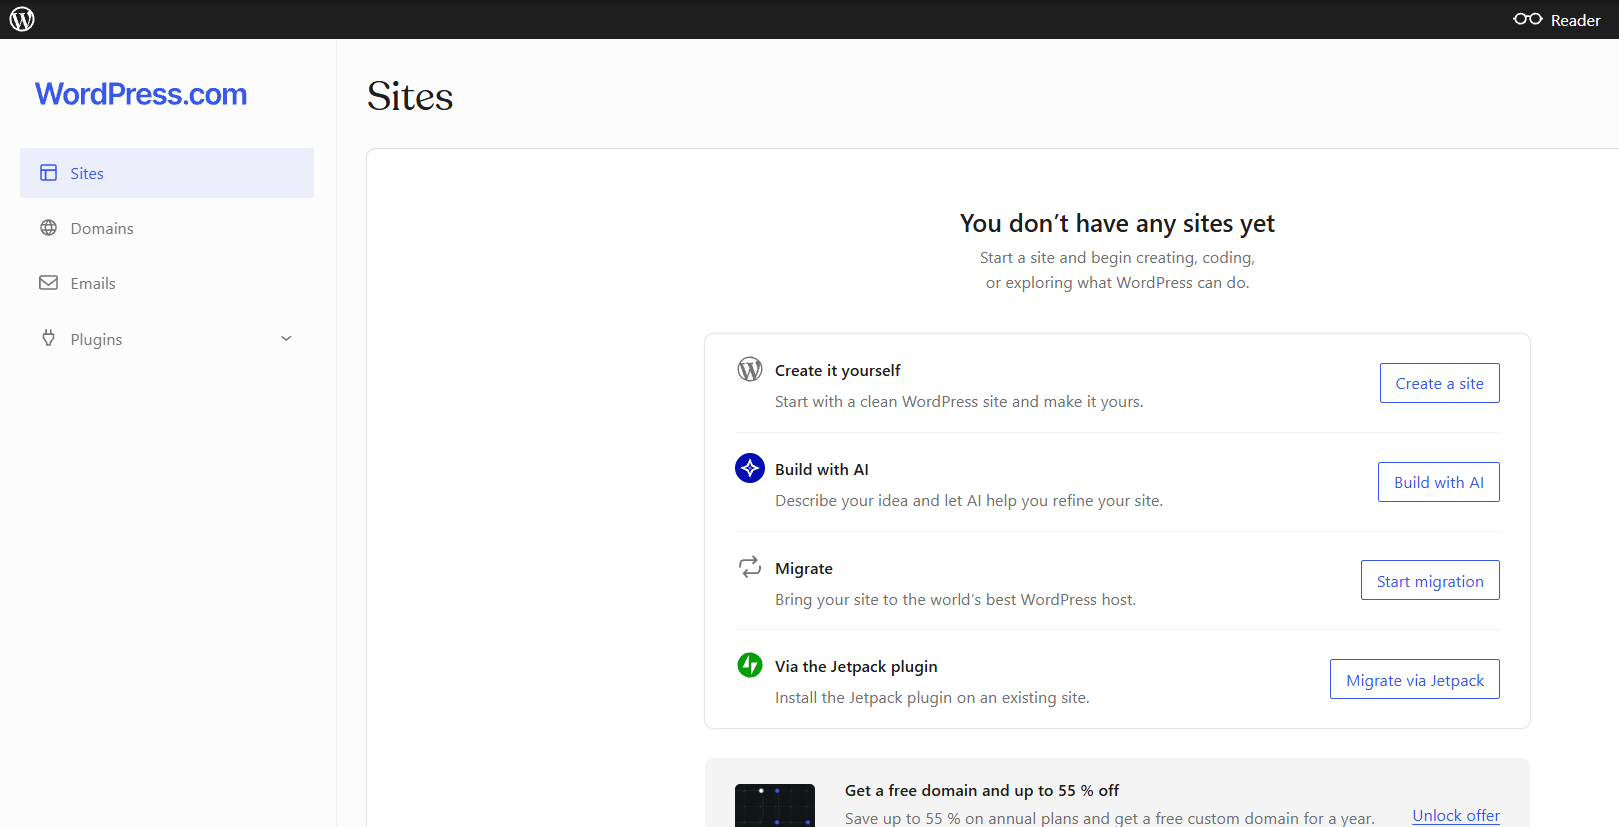This screenshot has width=1619, height=827.
Task: Click the Create a site button
Action: point(1439,383)
